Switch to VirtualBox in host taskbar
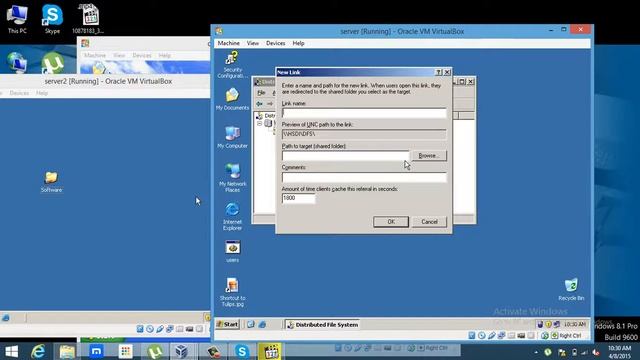Image resolution: width=640 pixels, height=360 pixels. (x=181, y=351)
